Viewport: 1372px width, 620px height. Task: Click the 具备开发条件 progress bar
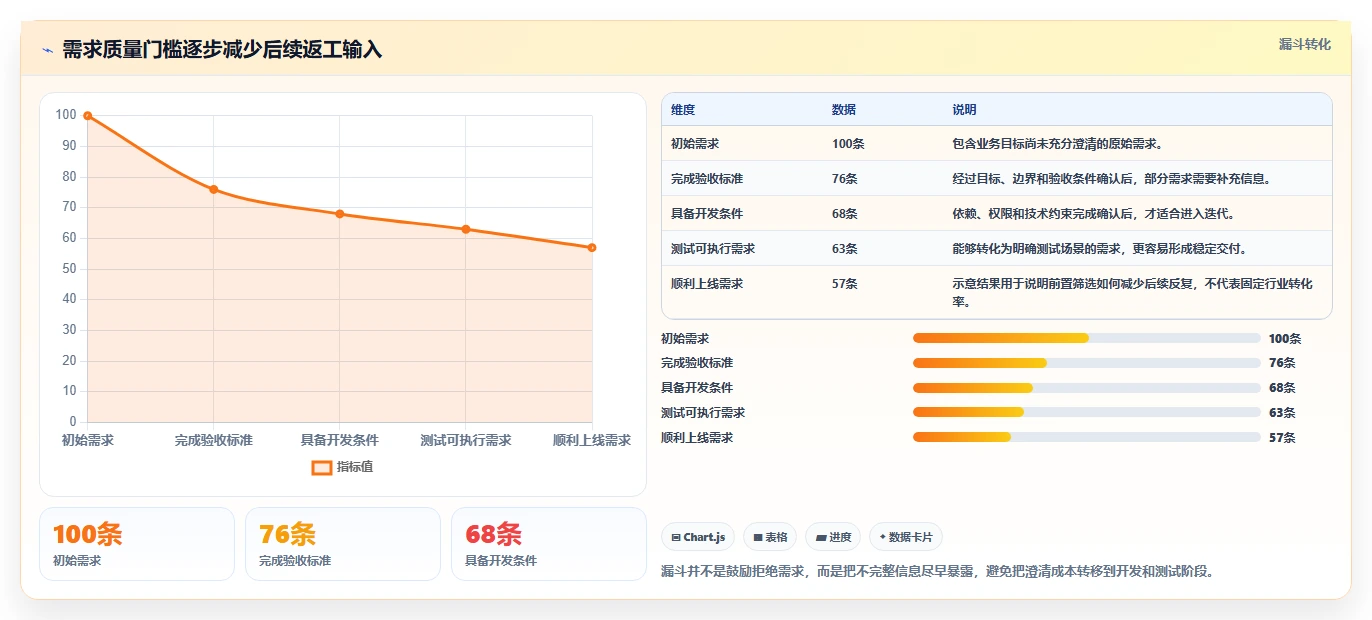click(x=1087, y=388)
